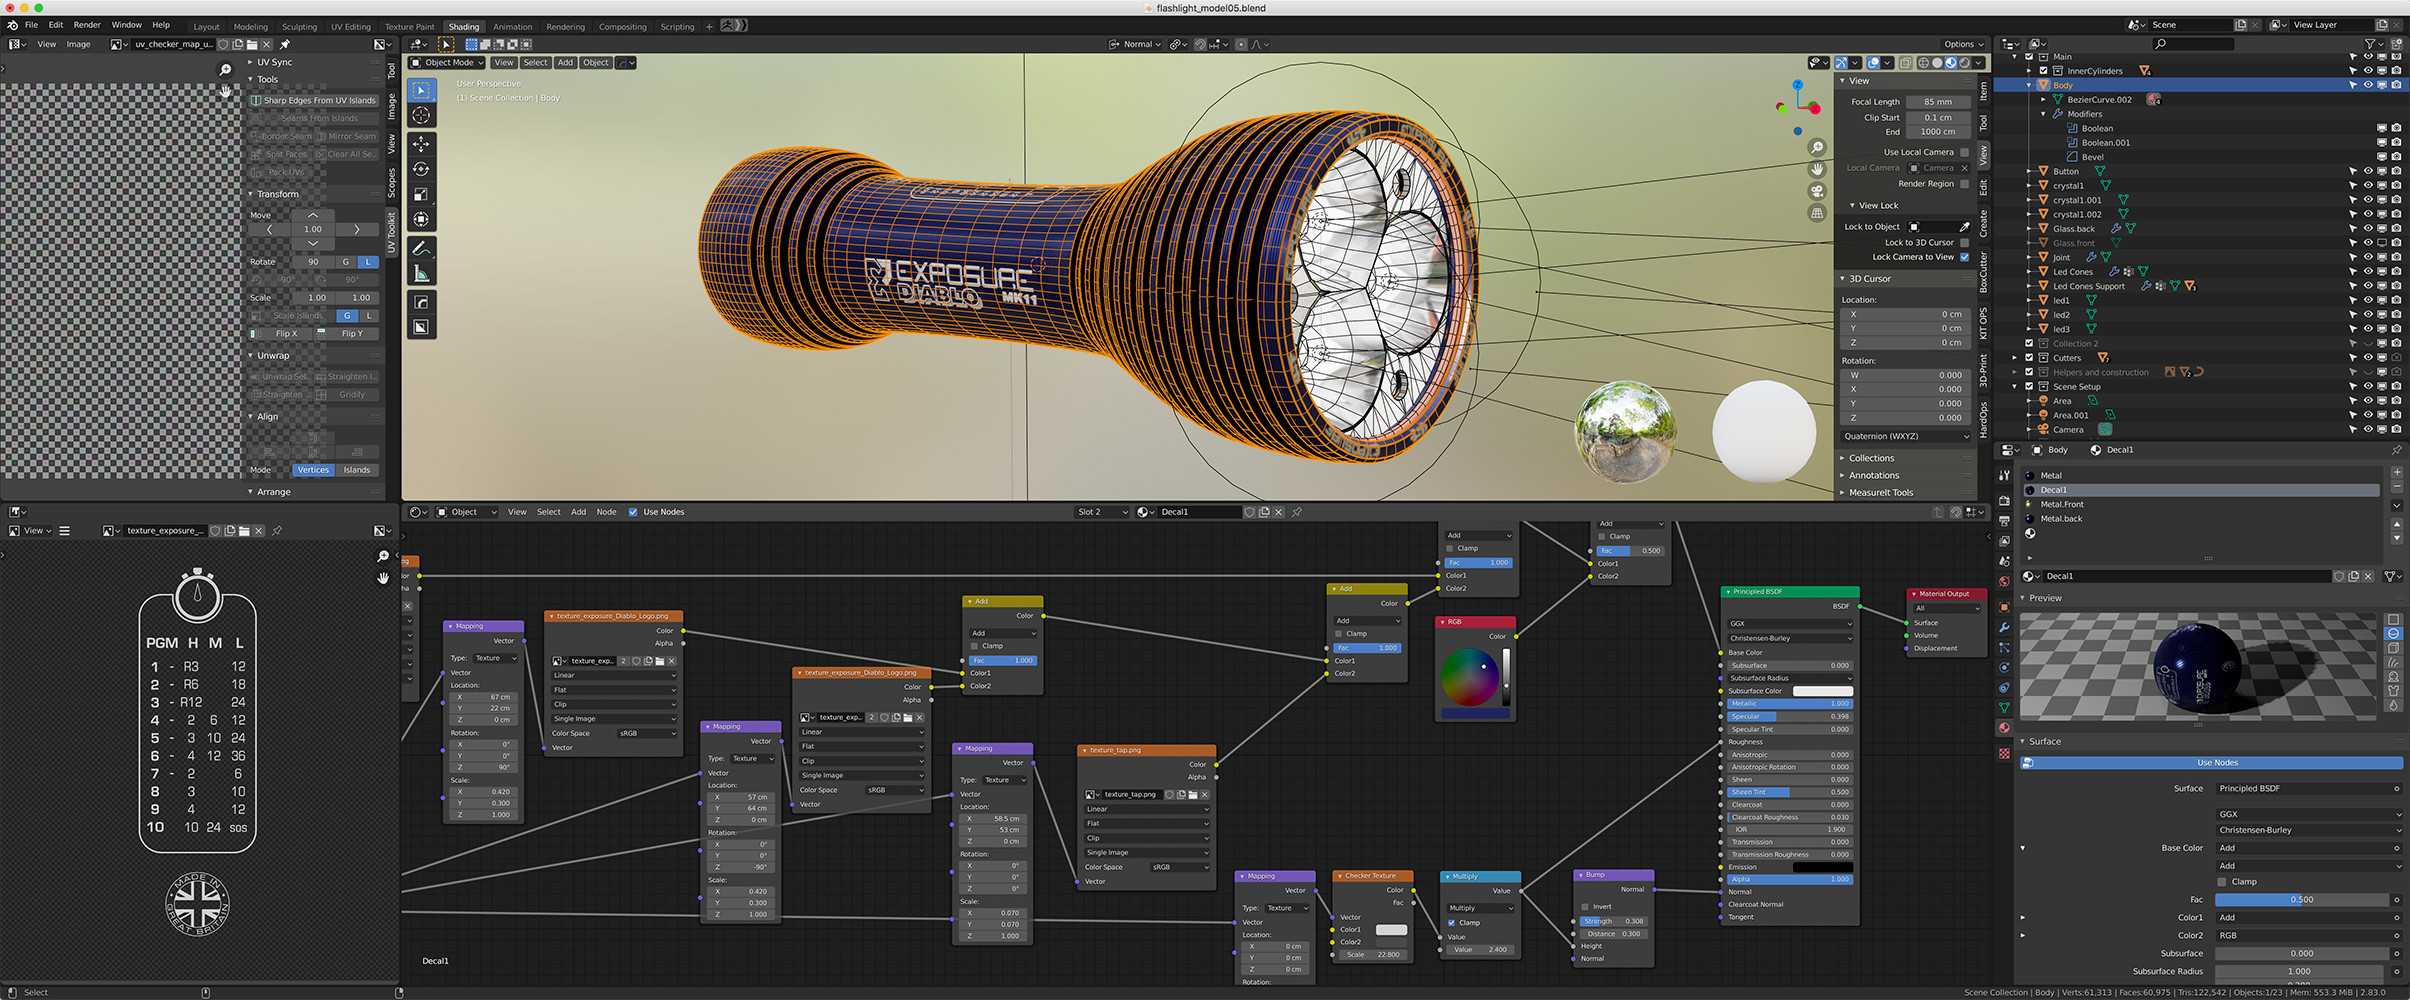Select the Rotate tool in viewport
Screen dimensions: 2410x1000
(x=421, y=169)
